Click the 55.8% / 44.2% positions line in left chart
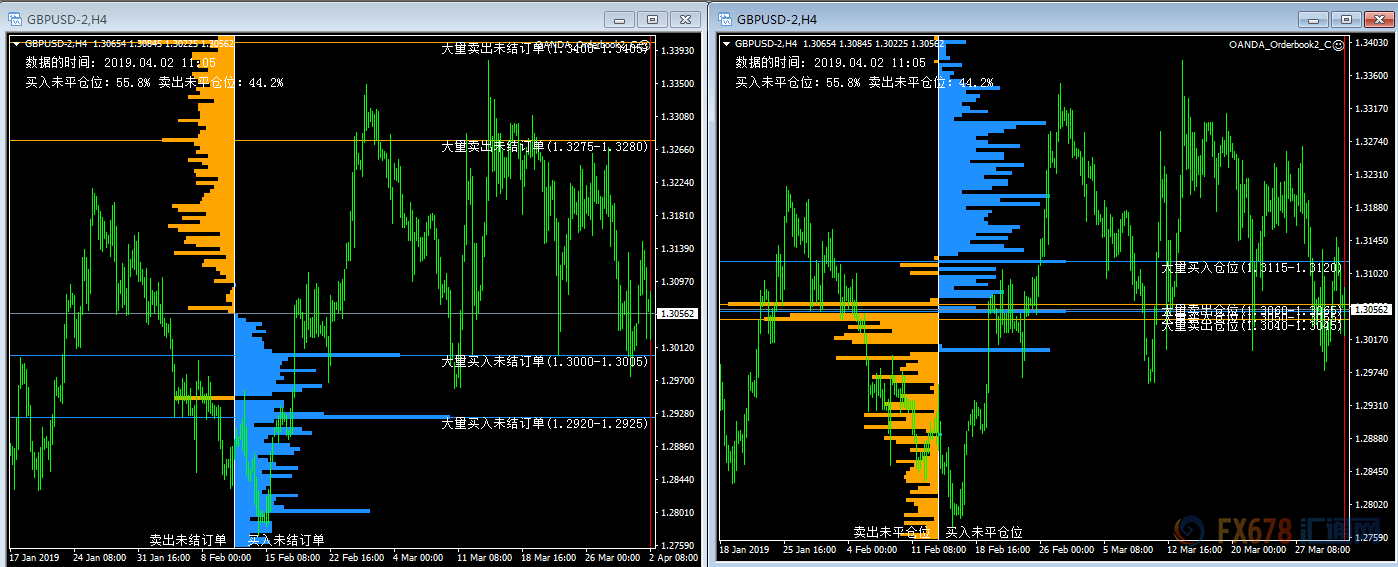The image size is (1398, 567). tap(154, 82)
